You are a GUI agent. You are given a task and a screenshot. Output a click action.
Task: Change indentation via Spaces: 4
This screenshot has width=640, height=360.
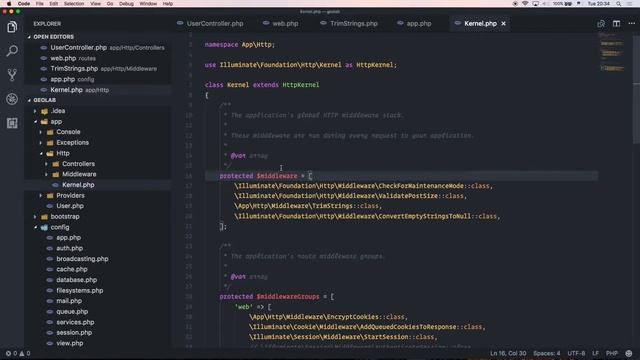point(547,353)
